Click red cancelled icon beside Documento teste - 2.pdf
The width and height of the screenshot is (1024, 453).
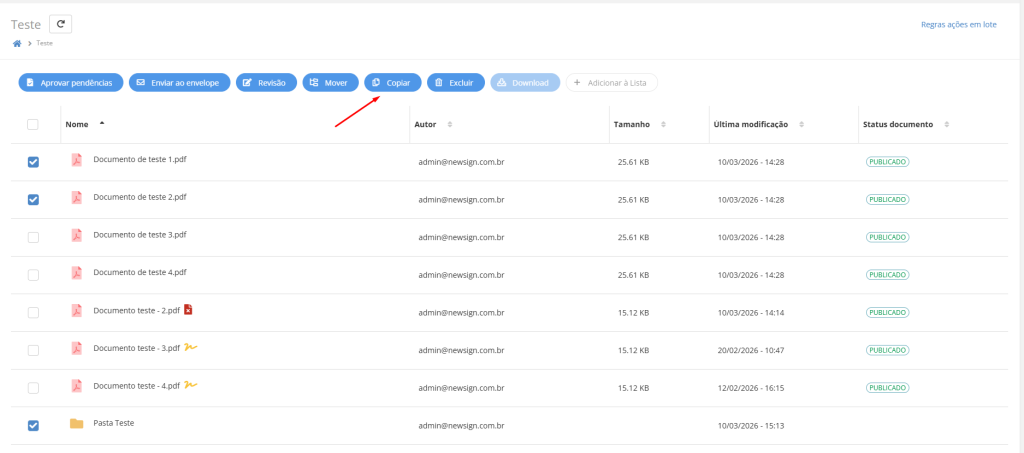188,310
